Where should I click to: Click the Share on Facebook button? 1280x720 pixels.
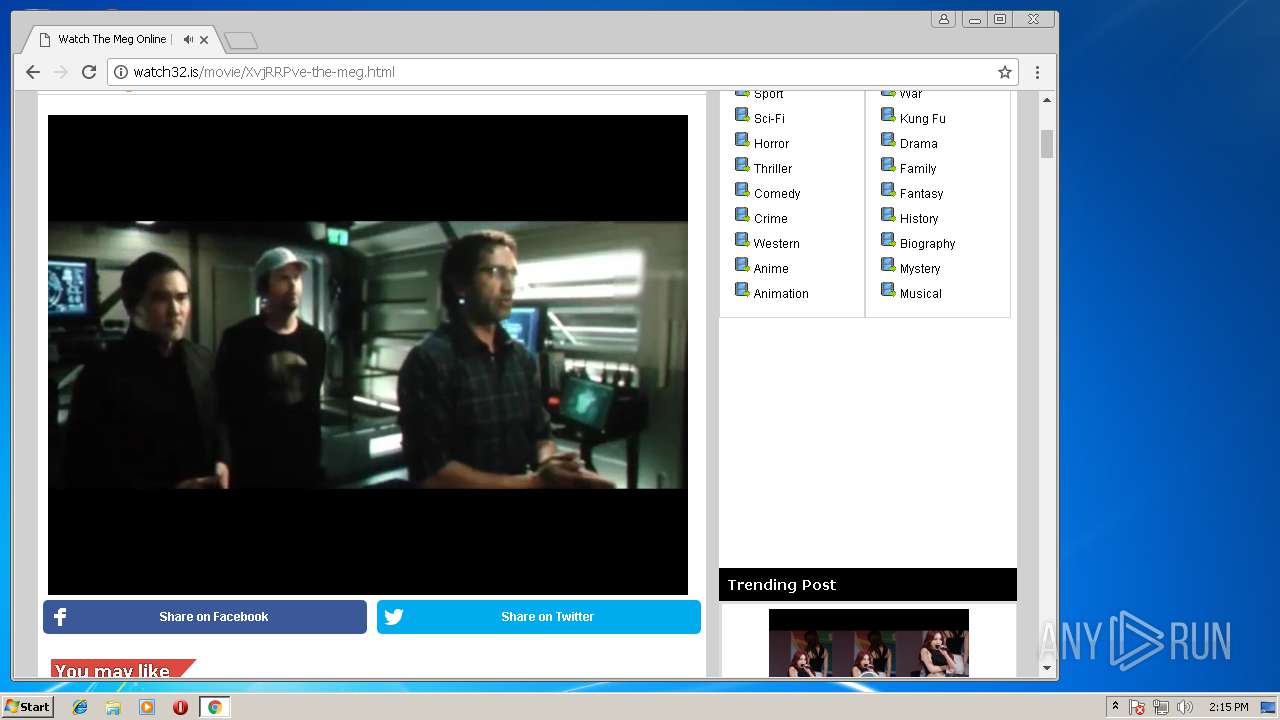pyautogui.click(x=205, y=617)
